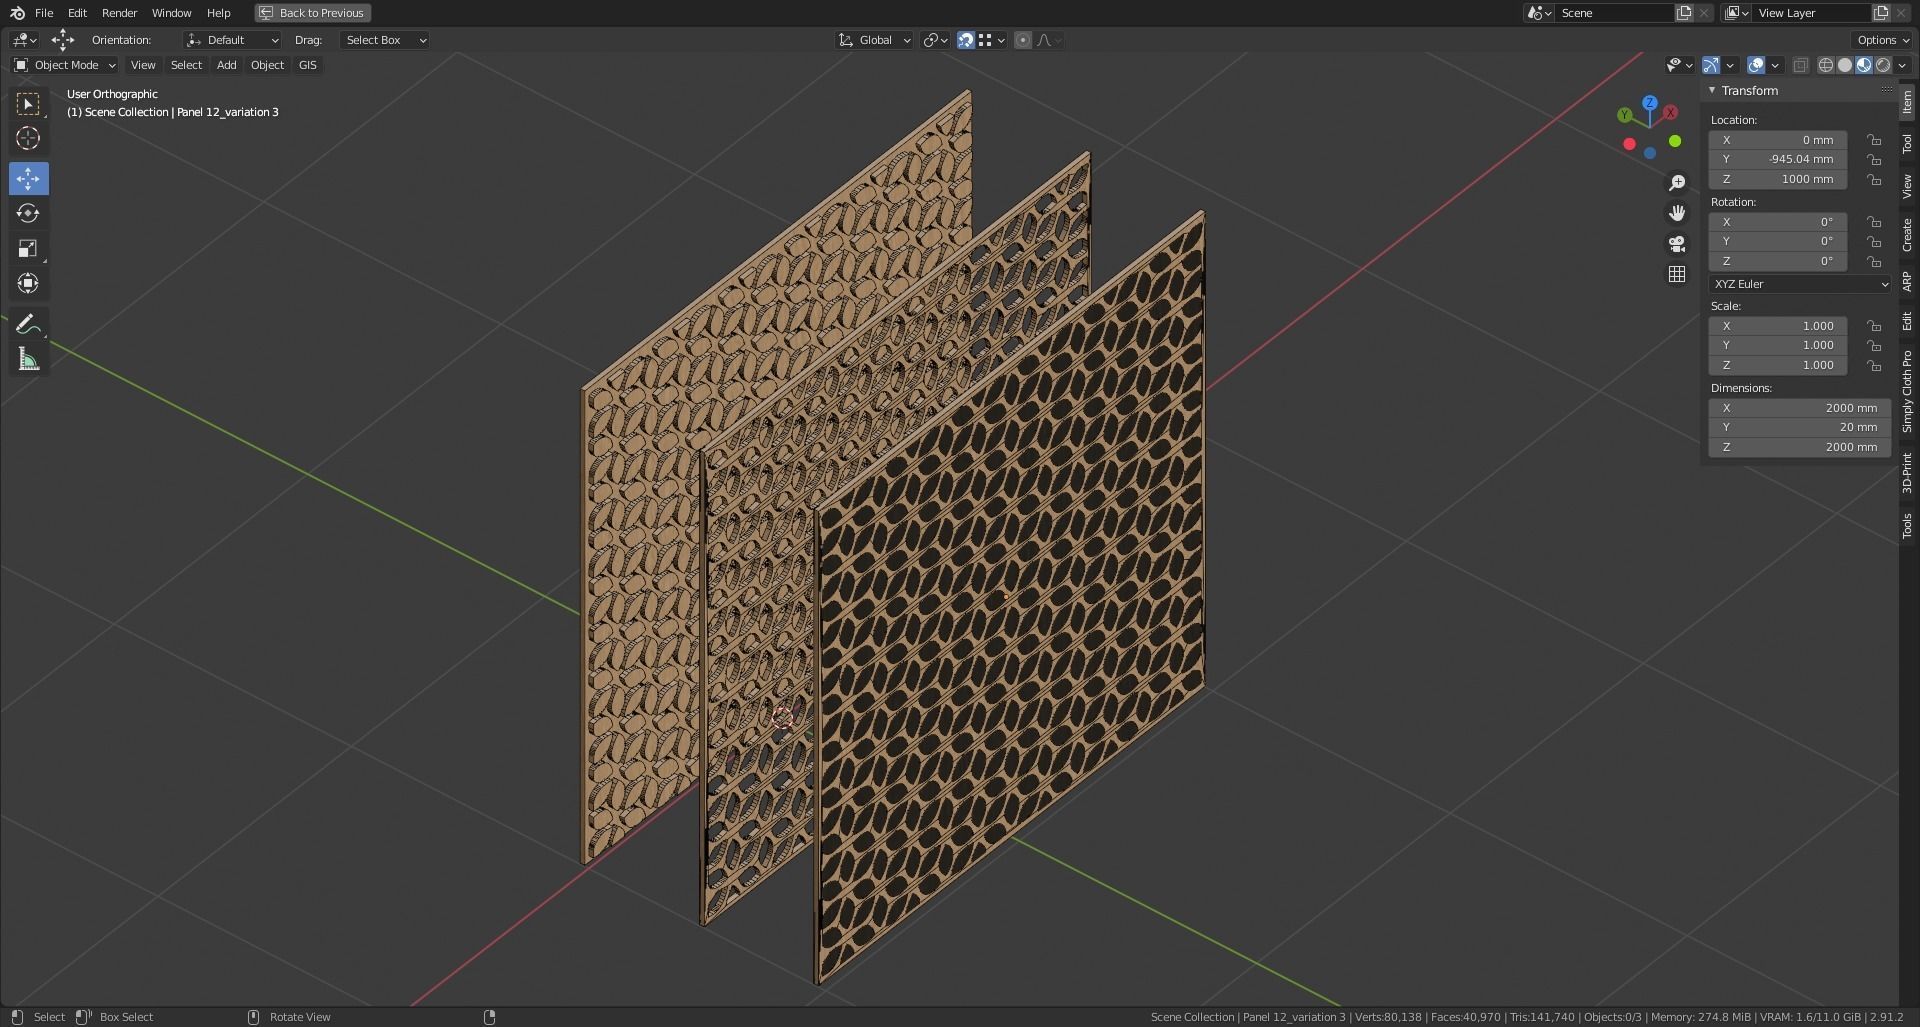1920x1027 pixels.
Task: Open snapping options dropdown
Action: [992, 40]
